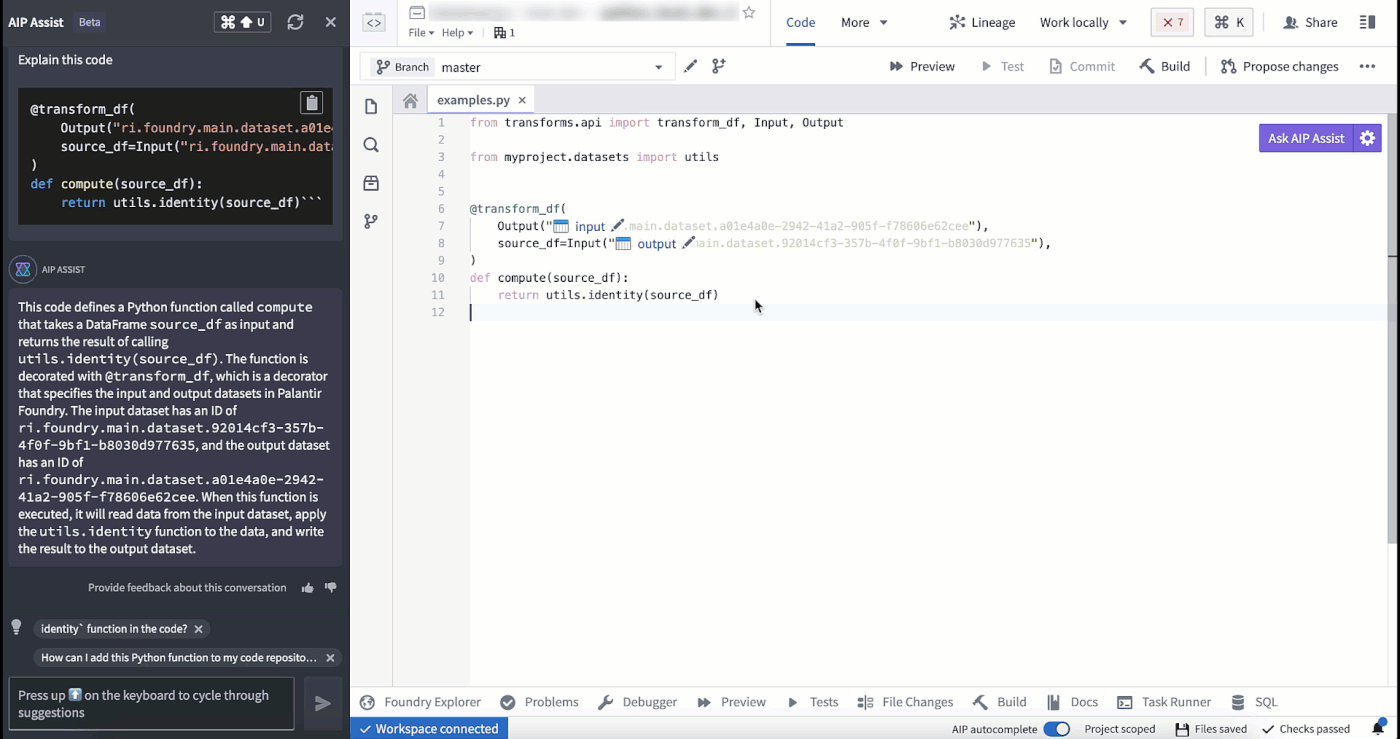Click the Commit button in toolbar
1400x739 pixels.
pos(1082,67)
